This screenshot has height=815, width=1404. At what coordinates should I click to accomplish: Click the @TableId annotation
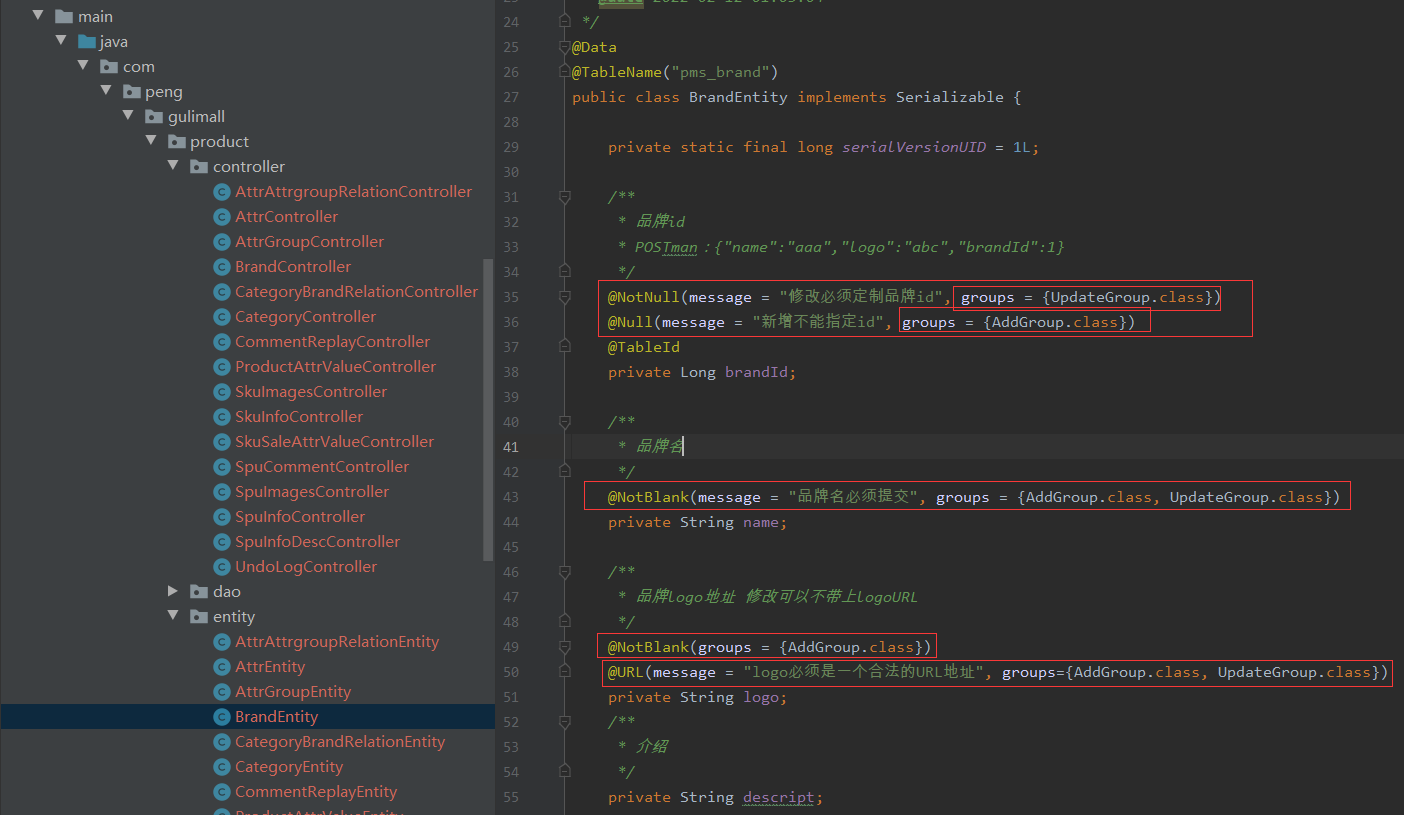coord(644,347)
